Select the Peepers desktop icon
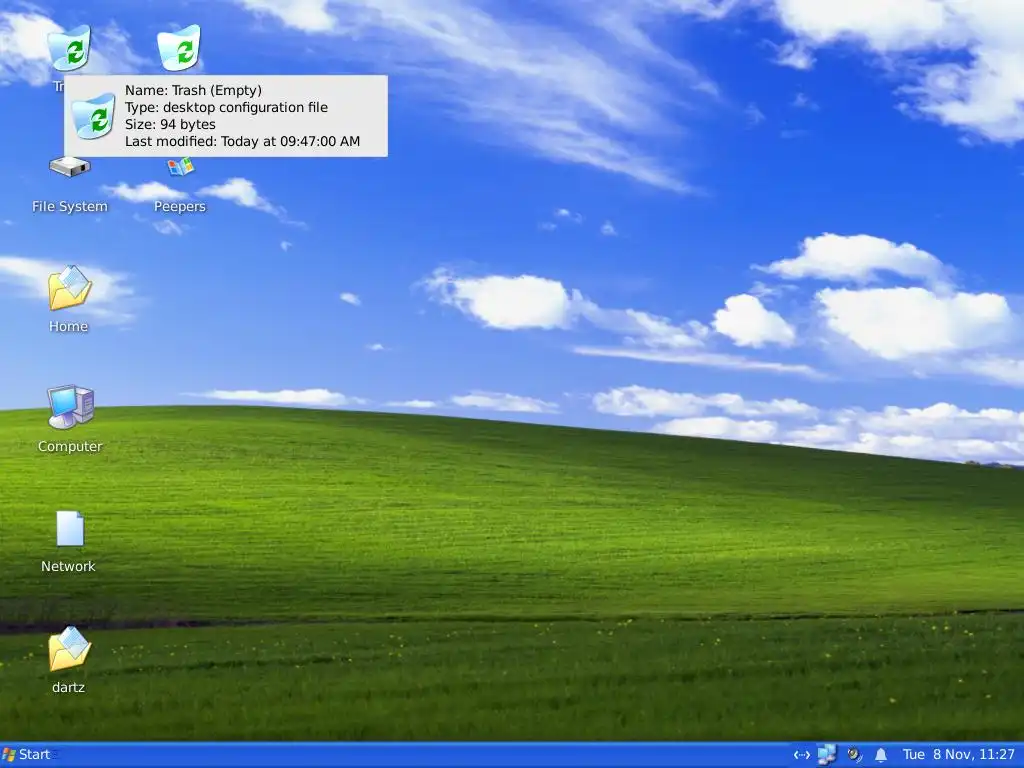 (180, 167)
